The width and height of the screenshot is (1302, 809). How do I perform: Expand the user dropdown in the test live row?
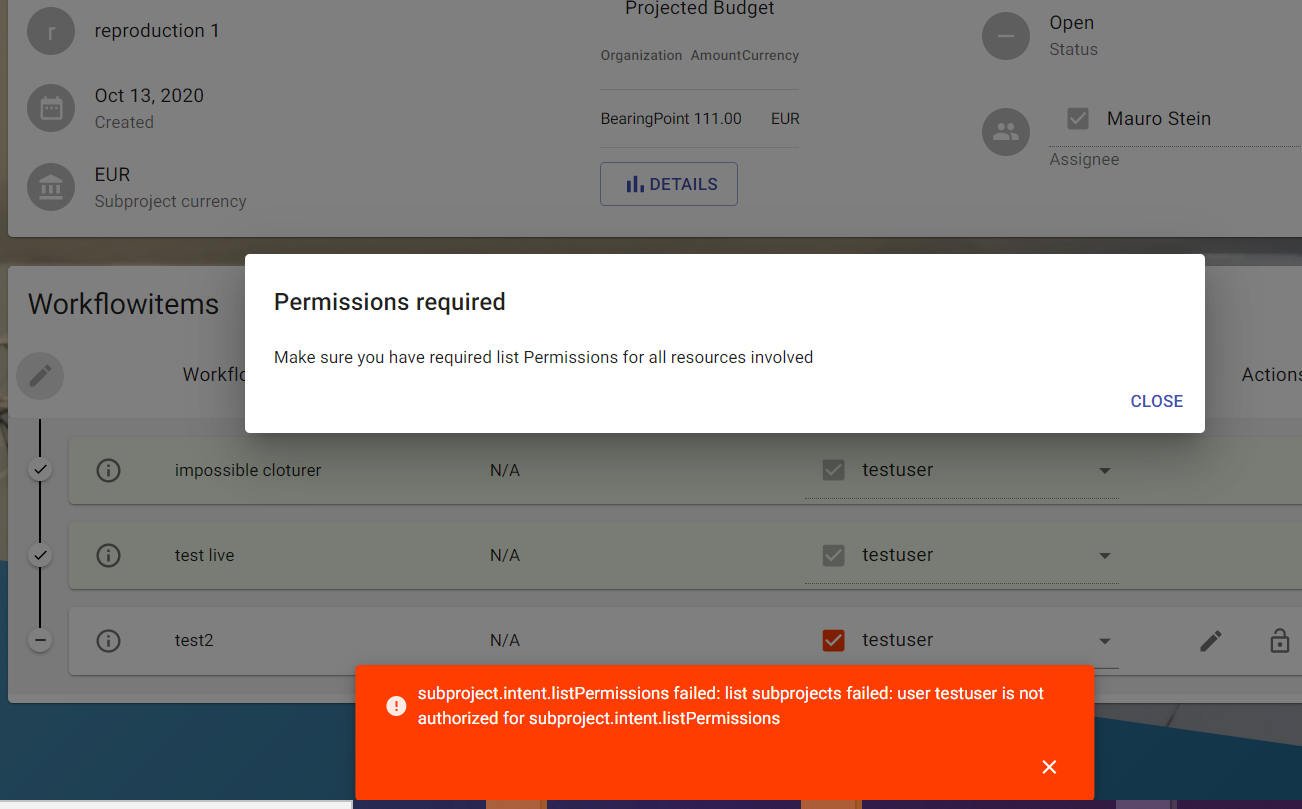(1104, 555)
